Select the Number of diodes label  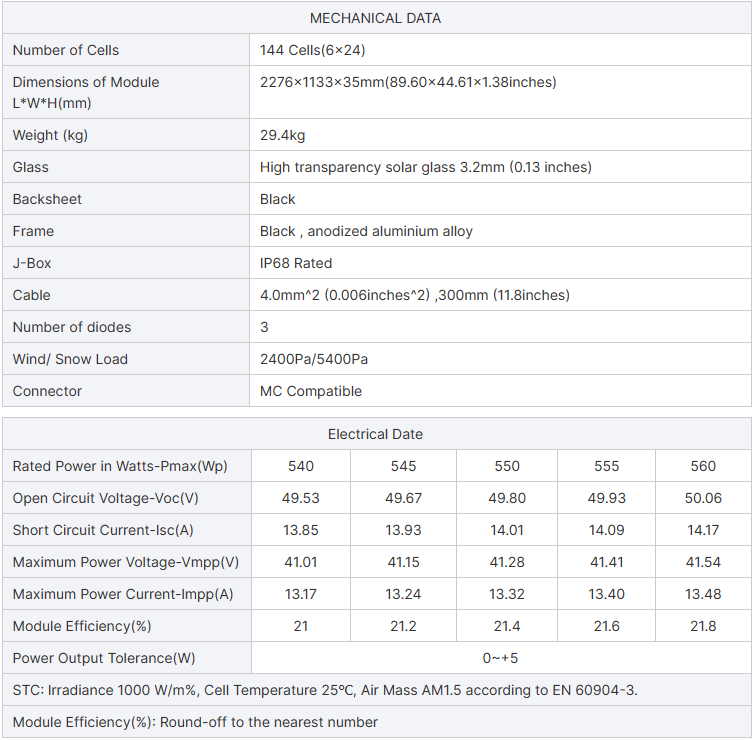coord(72,327)
